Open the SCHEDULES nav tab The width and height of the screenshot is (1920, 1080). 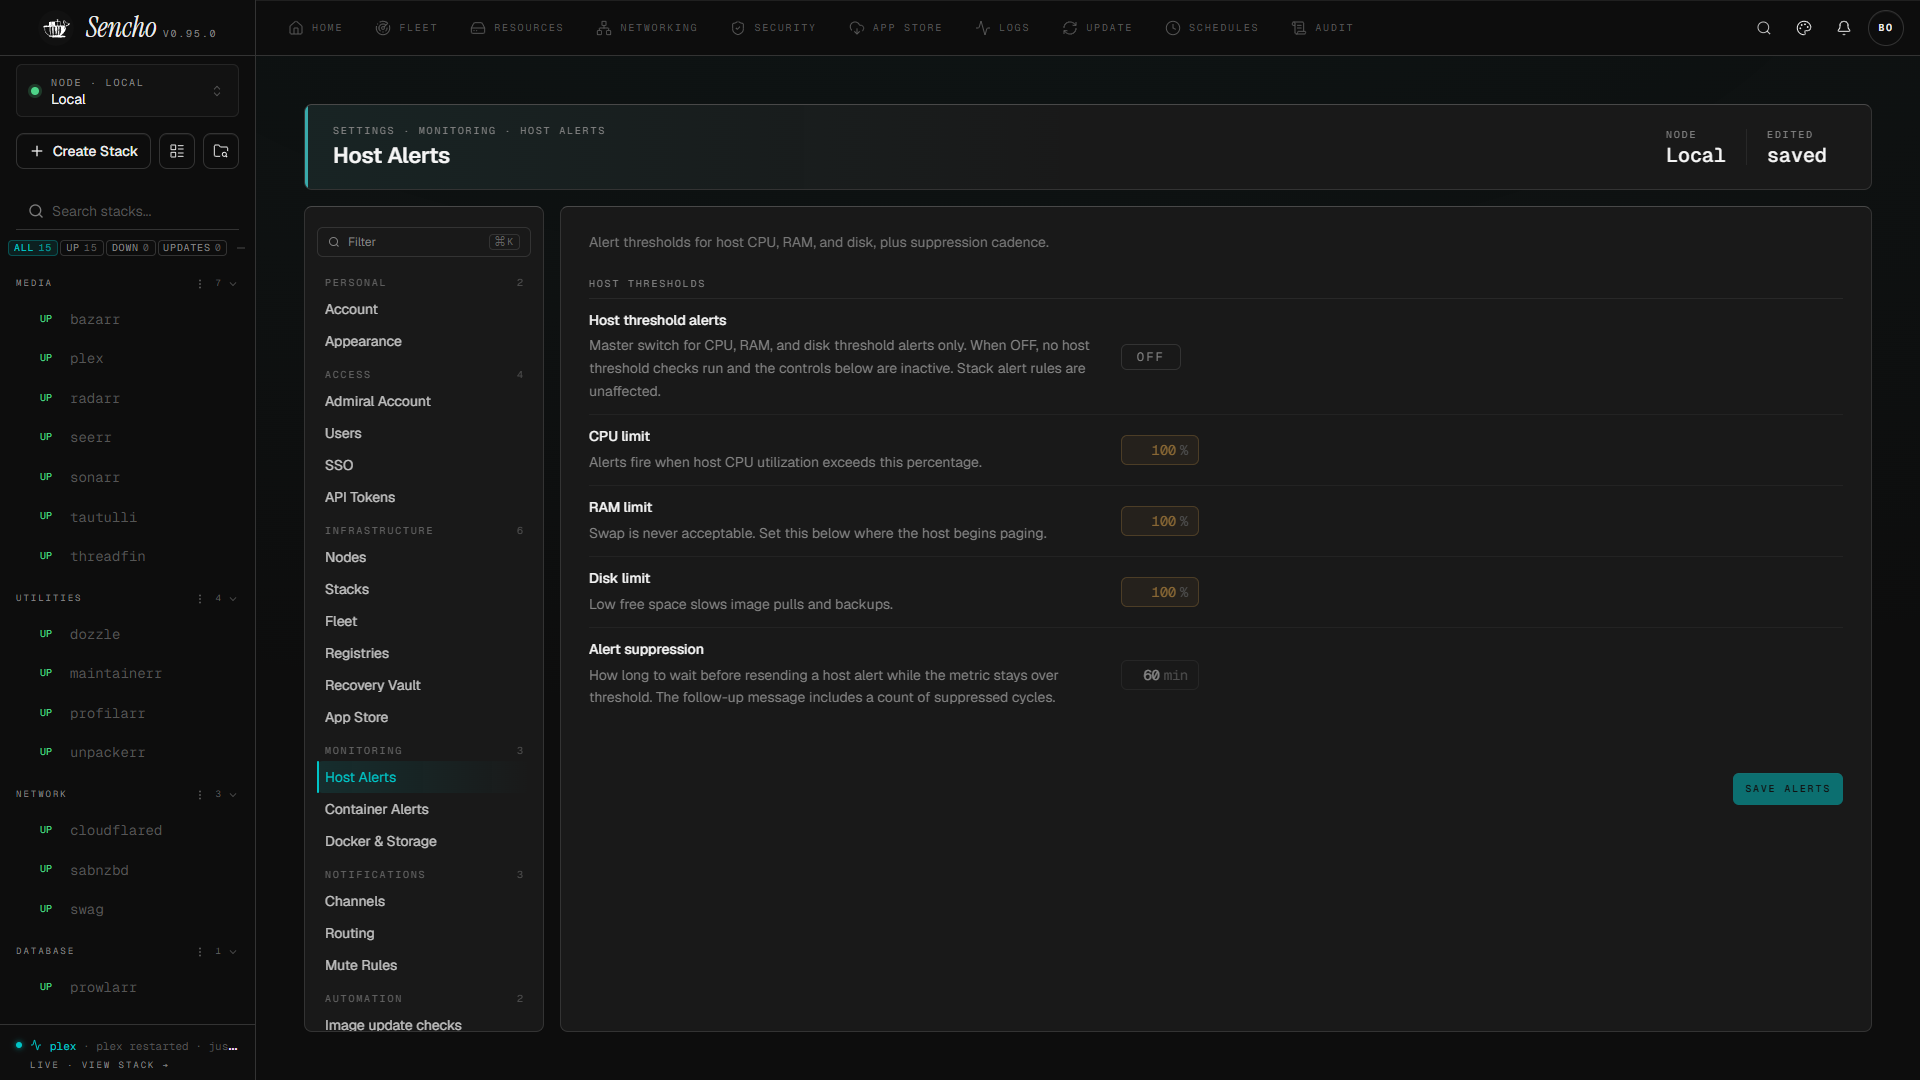click(1212, 28)
